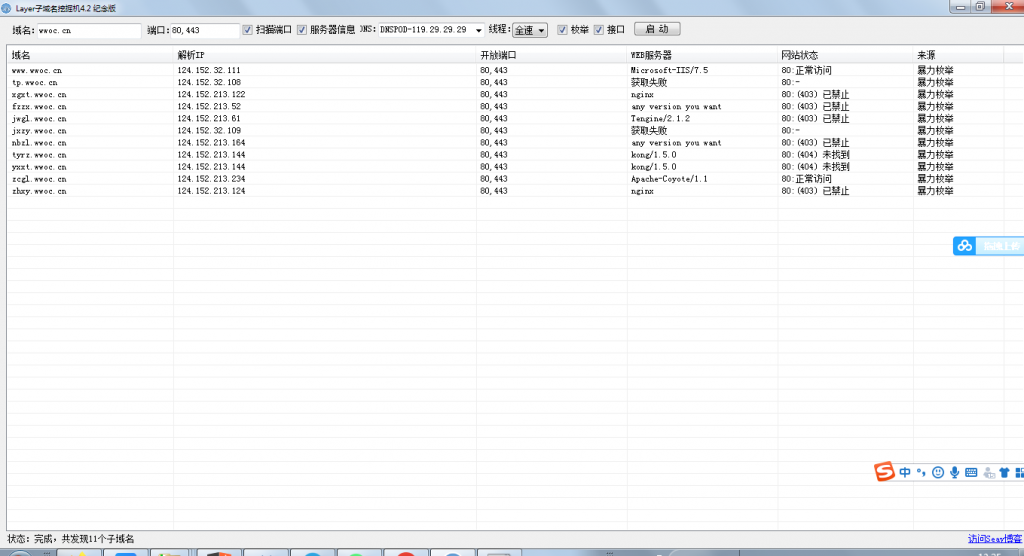Click the IP cell 124.152.213.122
Image resolution: width=1024 pixels, height=556 pixels.
click(x=212, y=94)
